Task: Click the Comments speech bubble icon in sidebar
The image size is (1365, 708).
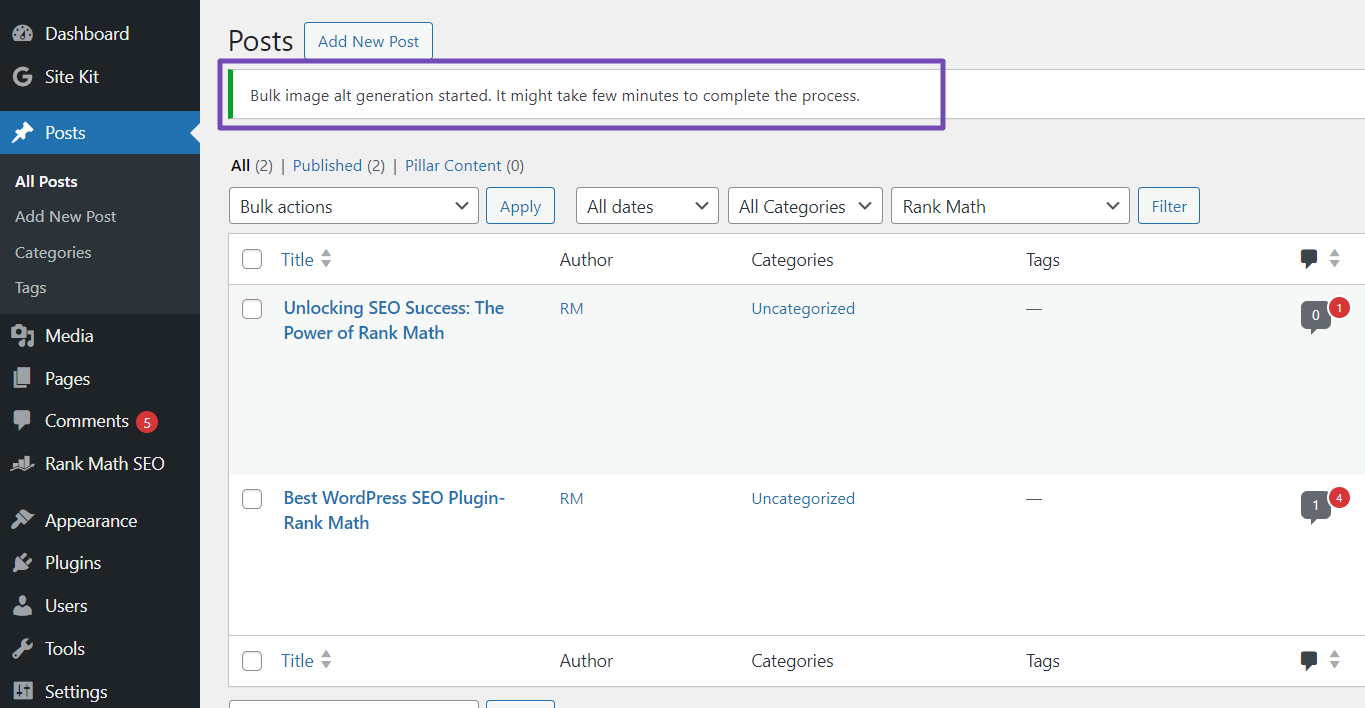Action: (22, 421)
